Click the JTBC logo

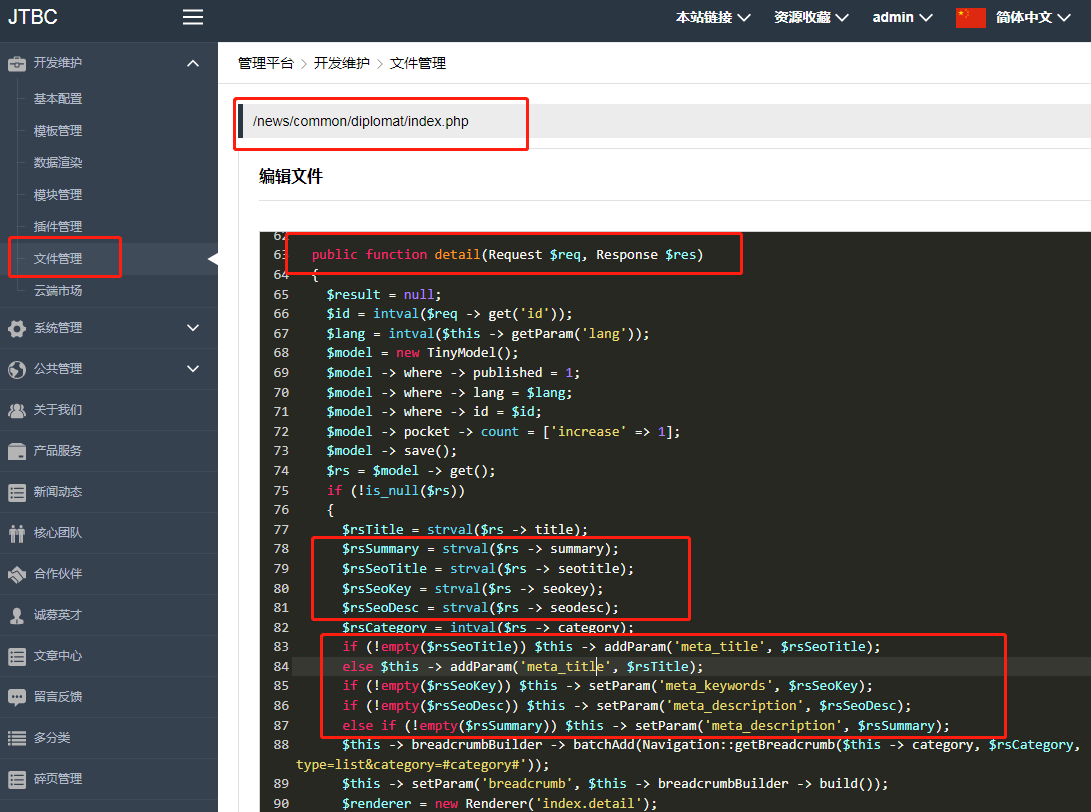33,17
